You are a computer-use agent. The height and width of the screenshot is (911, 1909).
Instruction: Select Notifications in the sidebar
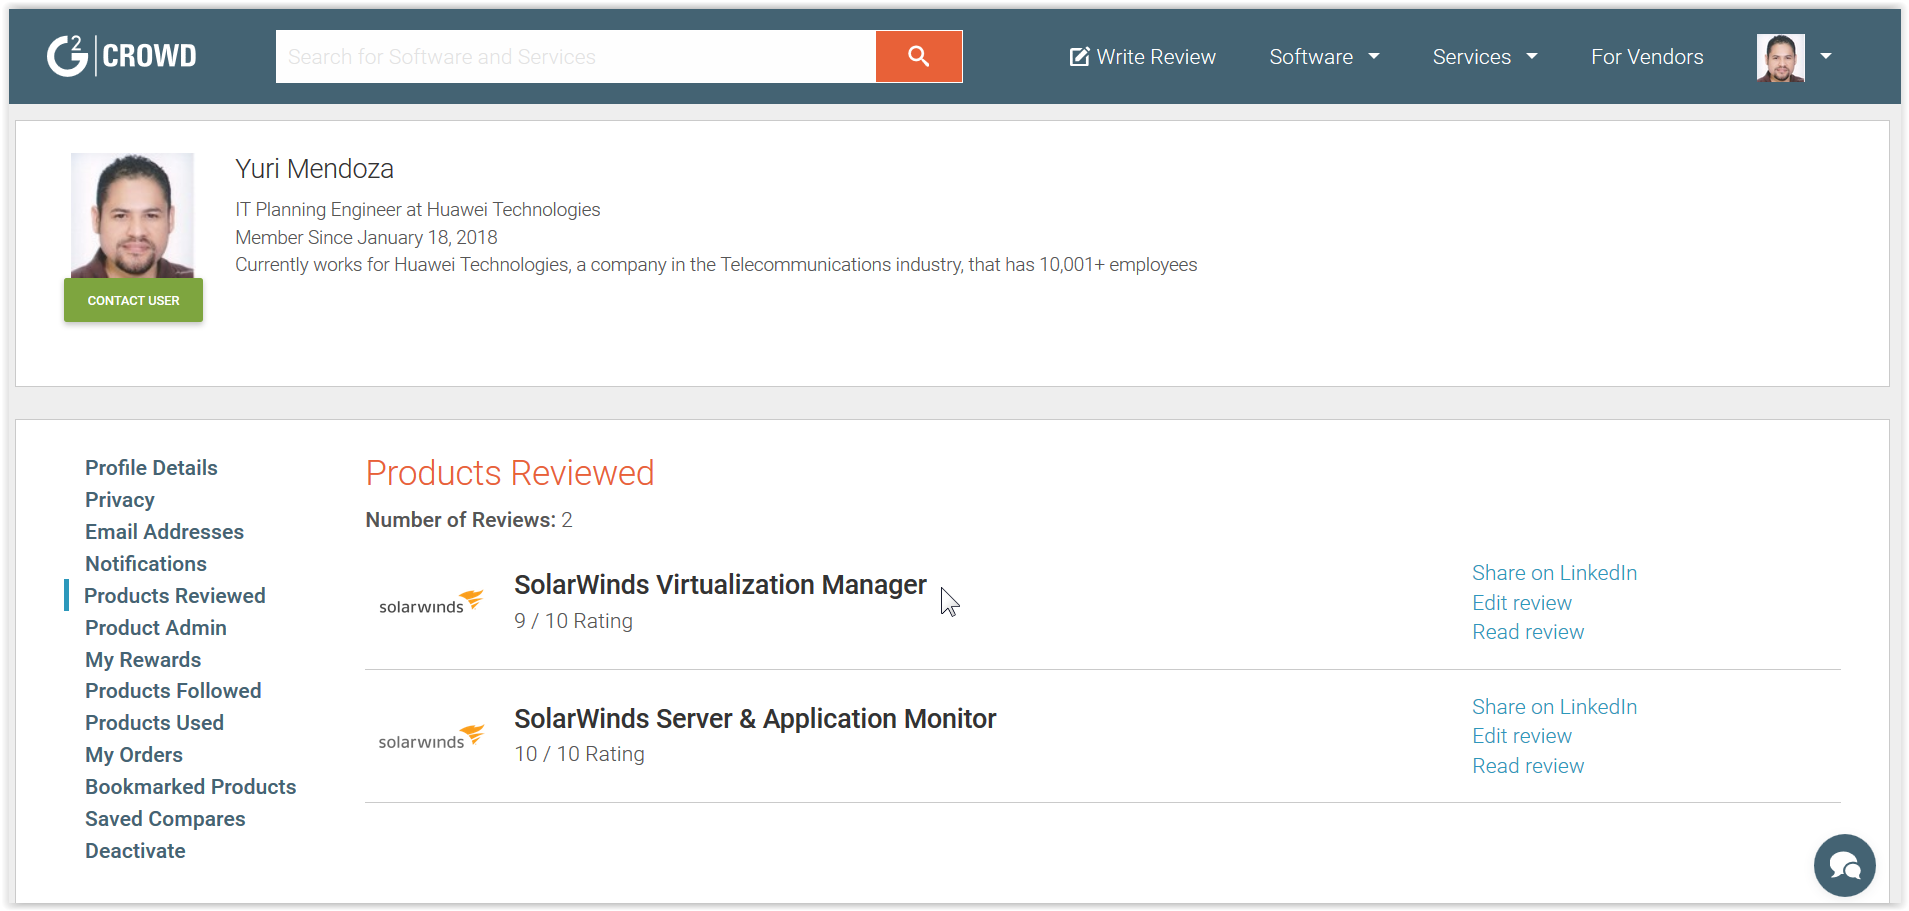(x=146, y=564)
